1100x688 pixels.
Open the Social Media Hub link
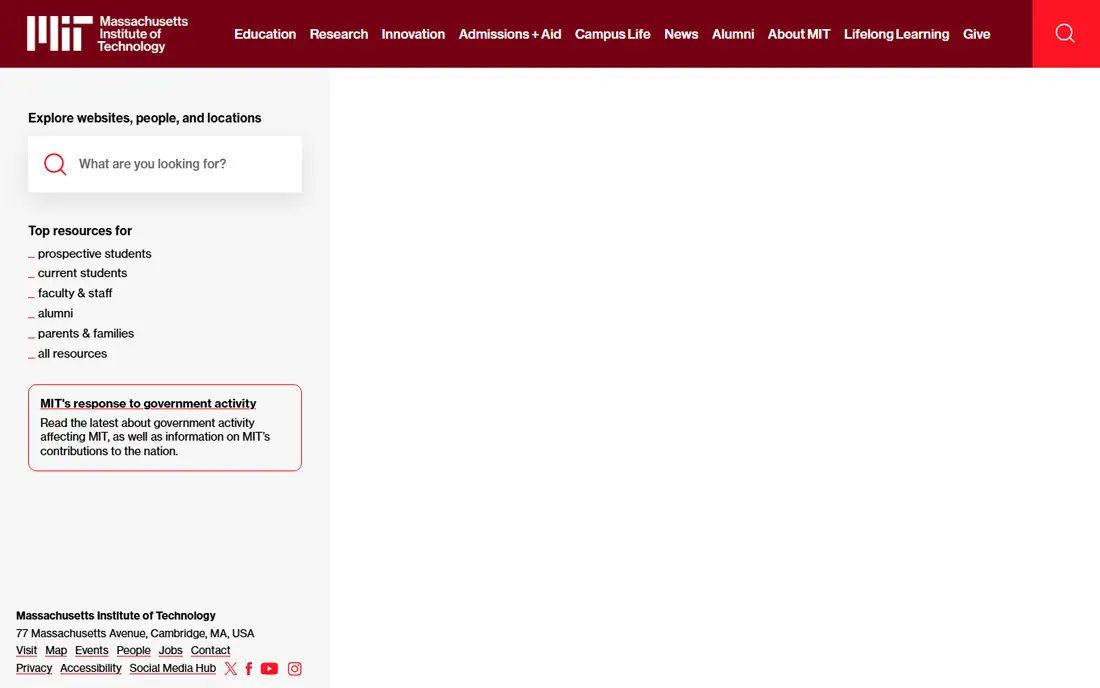(x=173, y=668)
